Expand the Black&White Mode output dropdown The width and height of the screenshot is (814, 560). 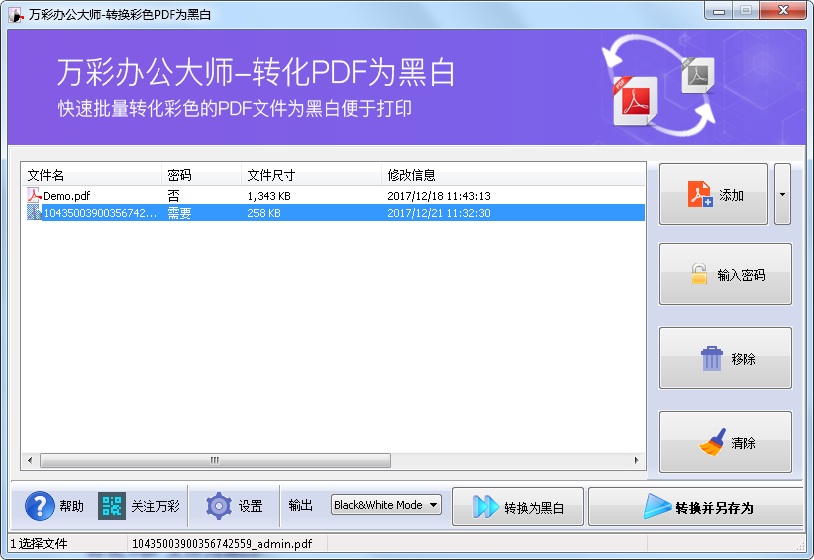pyautogui.click(x=386, y=505)
